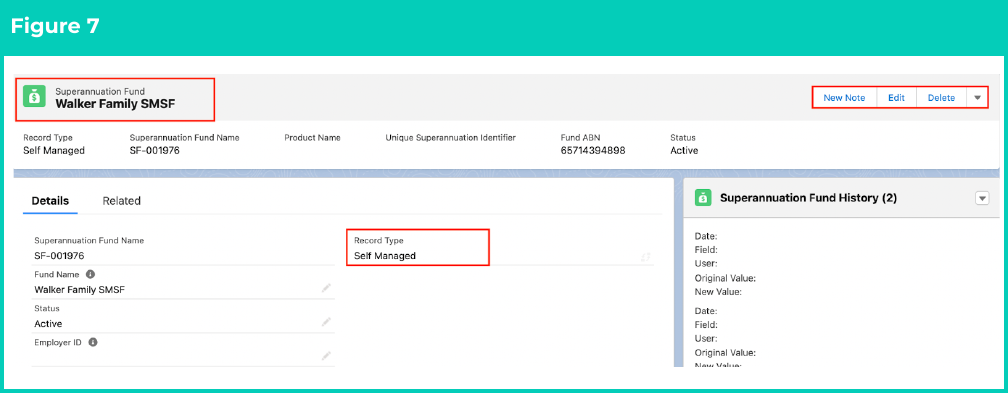
Task: Edit Status field with pencil icon
Action: click(326, 322)
